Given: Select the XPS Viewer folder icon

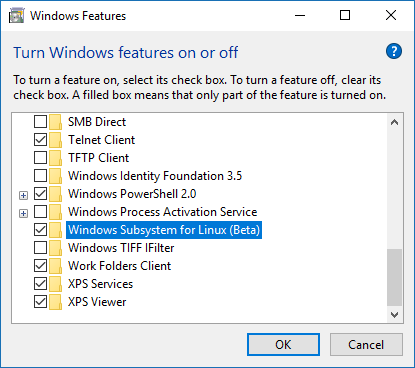Looking at the screenshot, I should (x=55, y=302).
